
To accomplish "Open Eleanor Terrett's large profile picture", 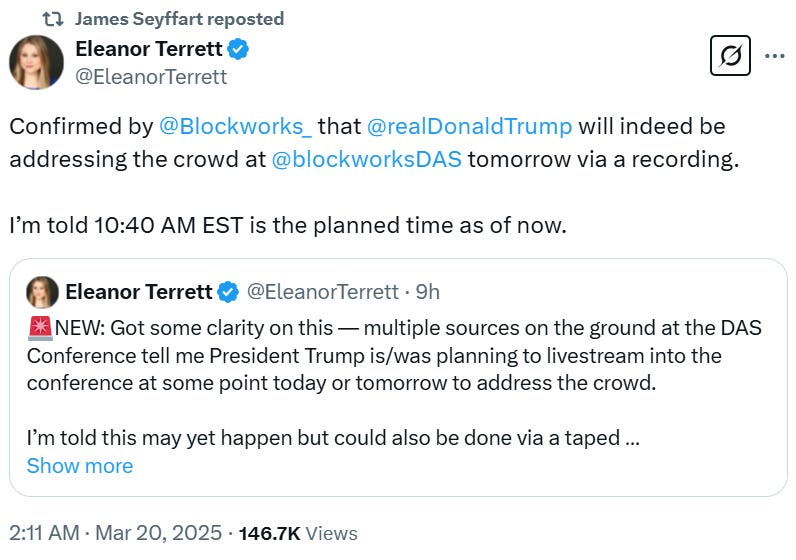I will [x=36, y=62].
